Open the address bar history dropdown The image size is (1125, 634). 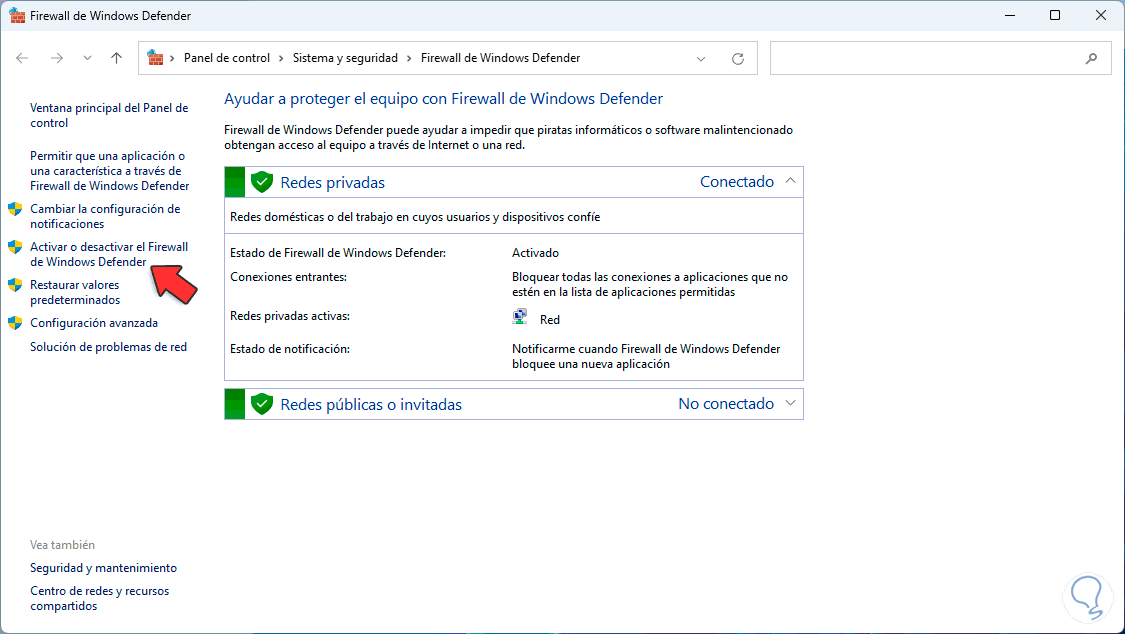[x=701, y=59]
